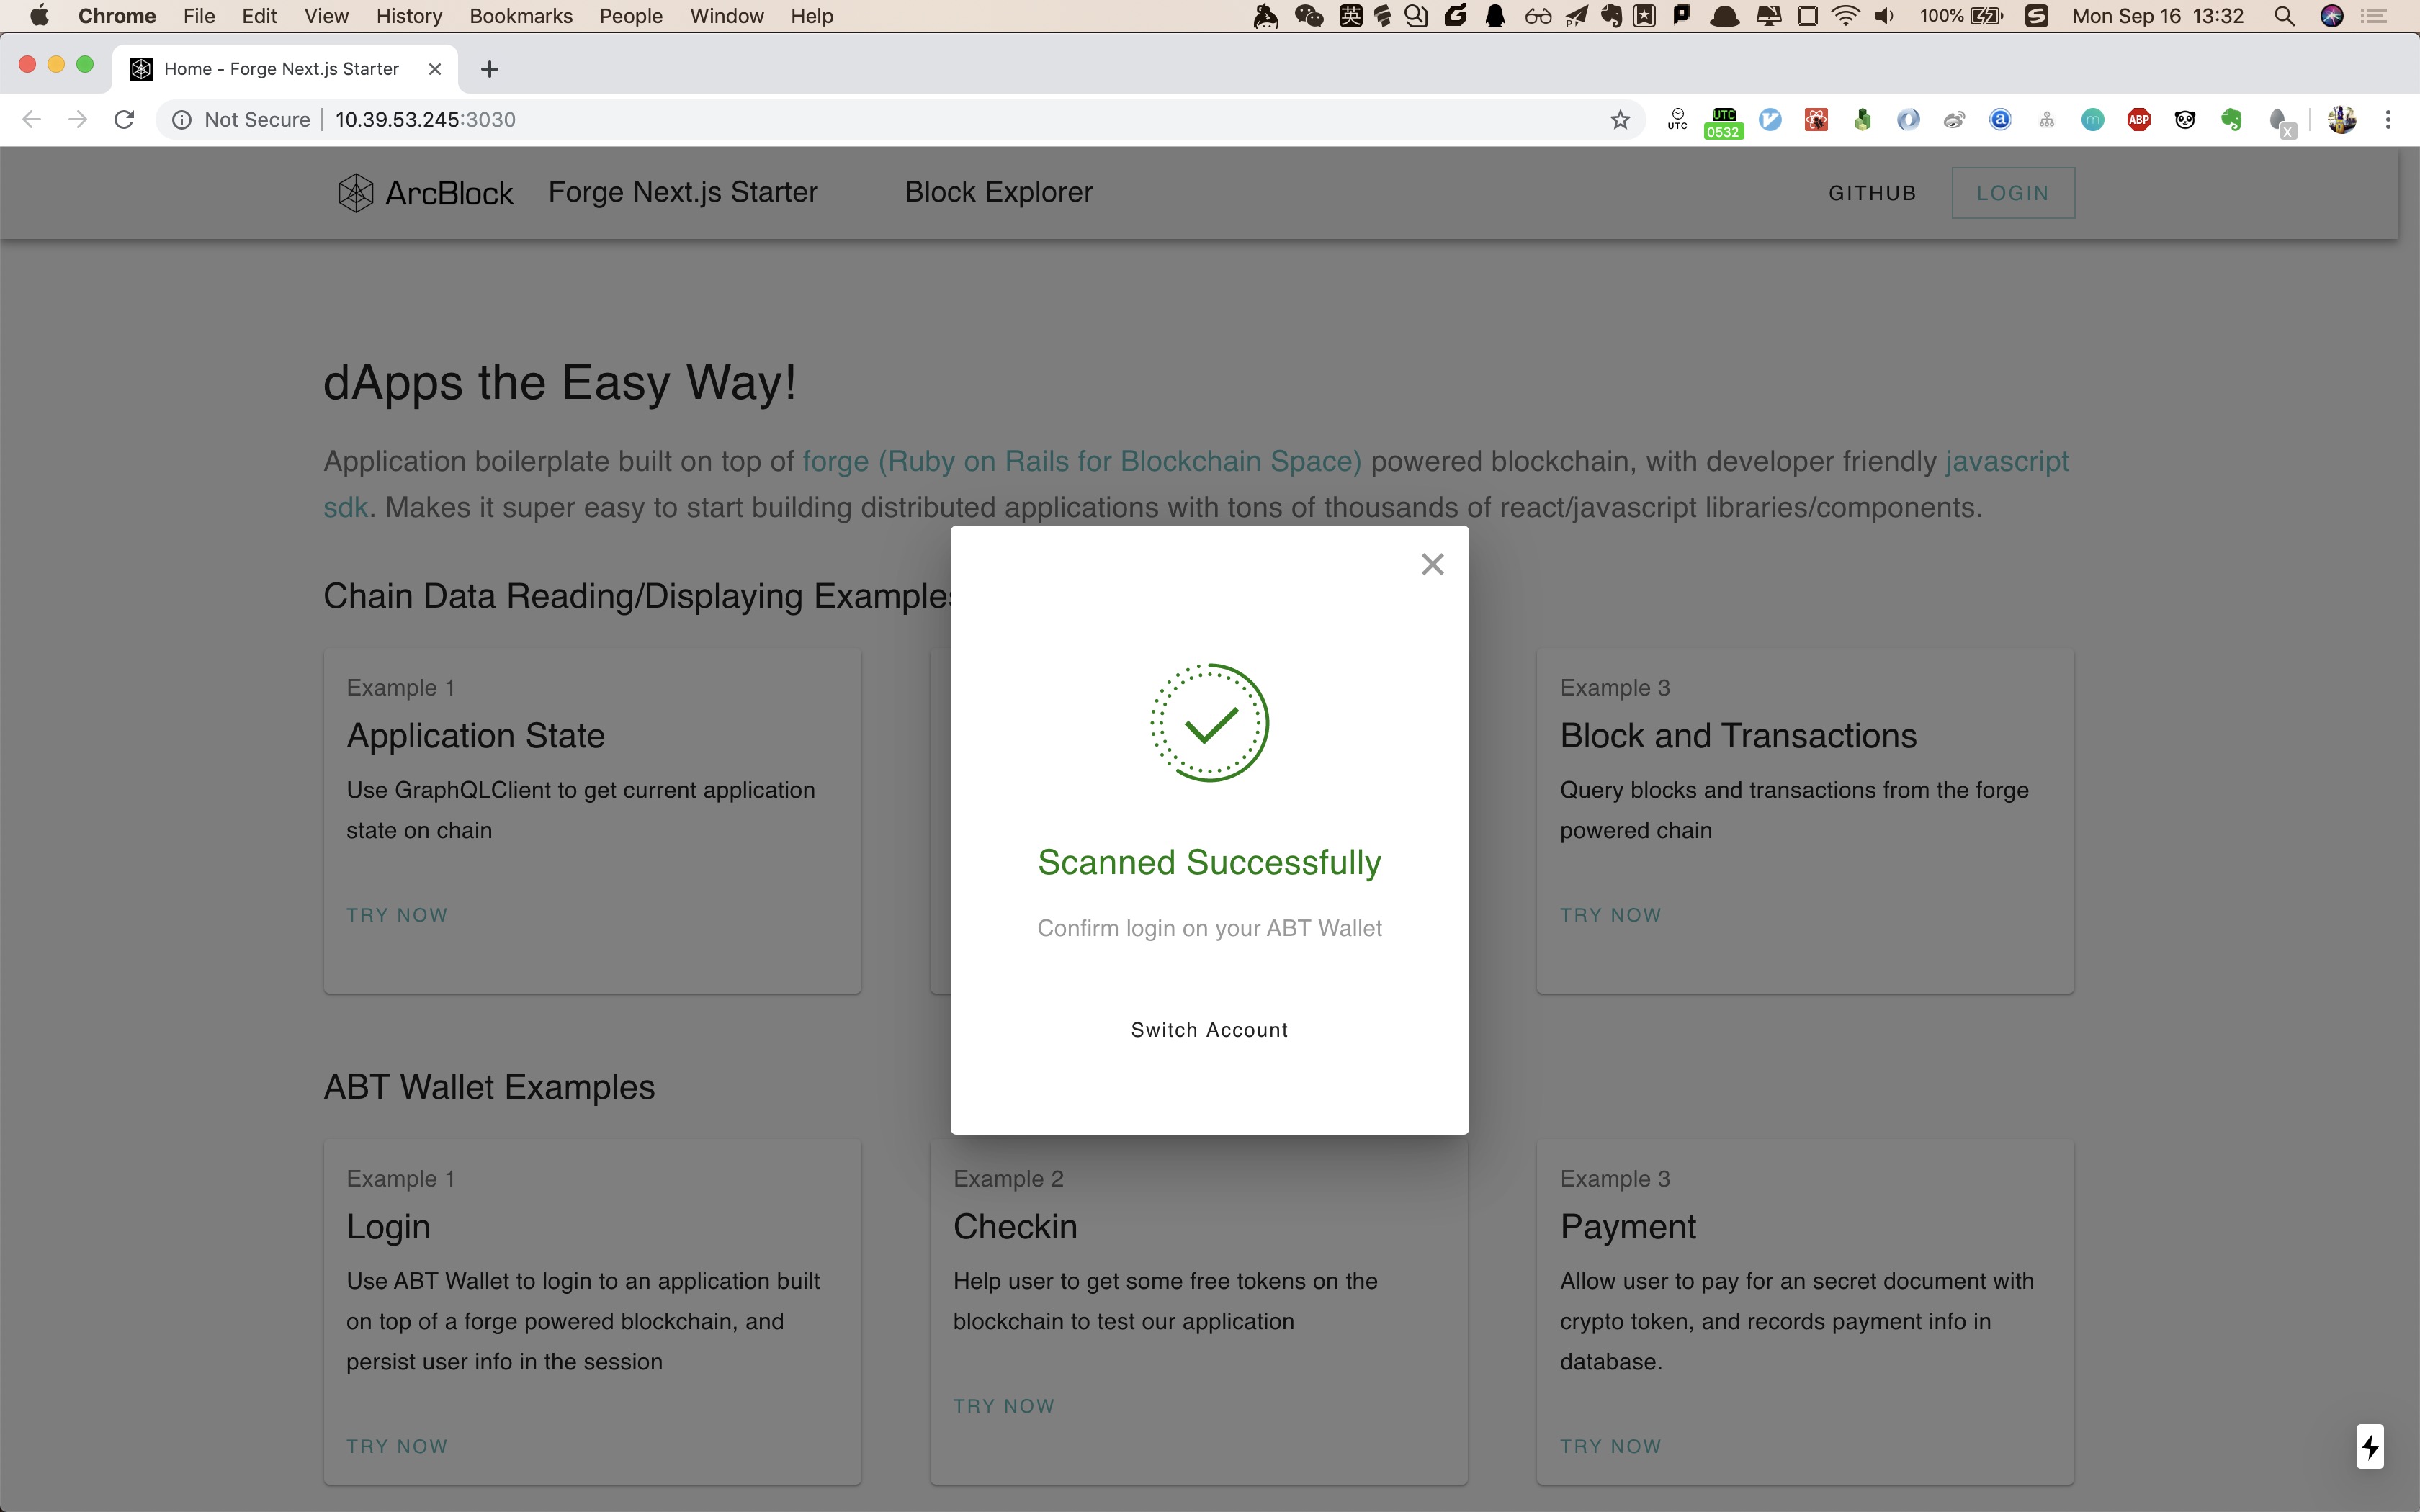Image resolution: width=2420 pixels, height=1512 pixels.
Task: Open the sitemap tree extension icon
Action: click(2046, 120)
